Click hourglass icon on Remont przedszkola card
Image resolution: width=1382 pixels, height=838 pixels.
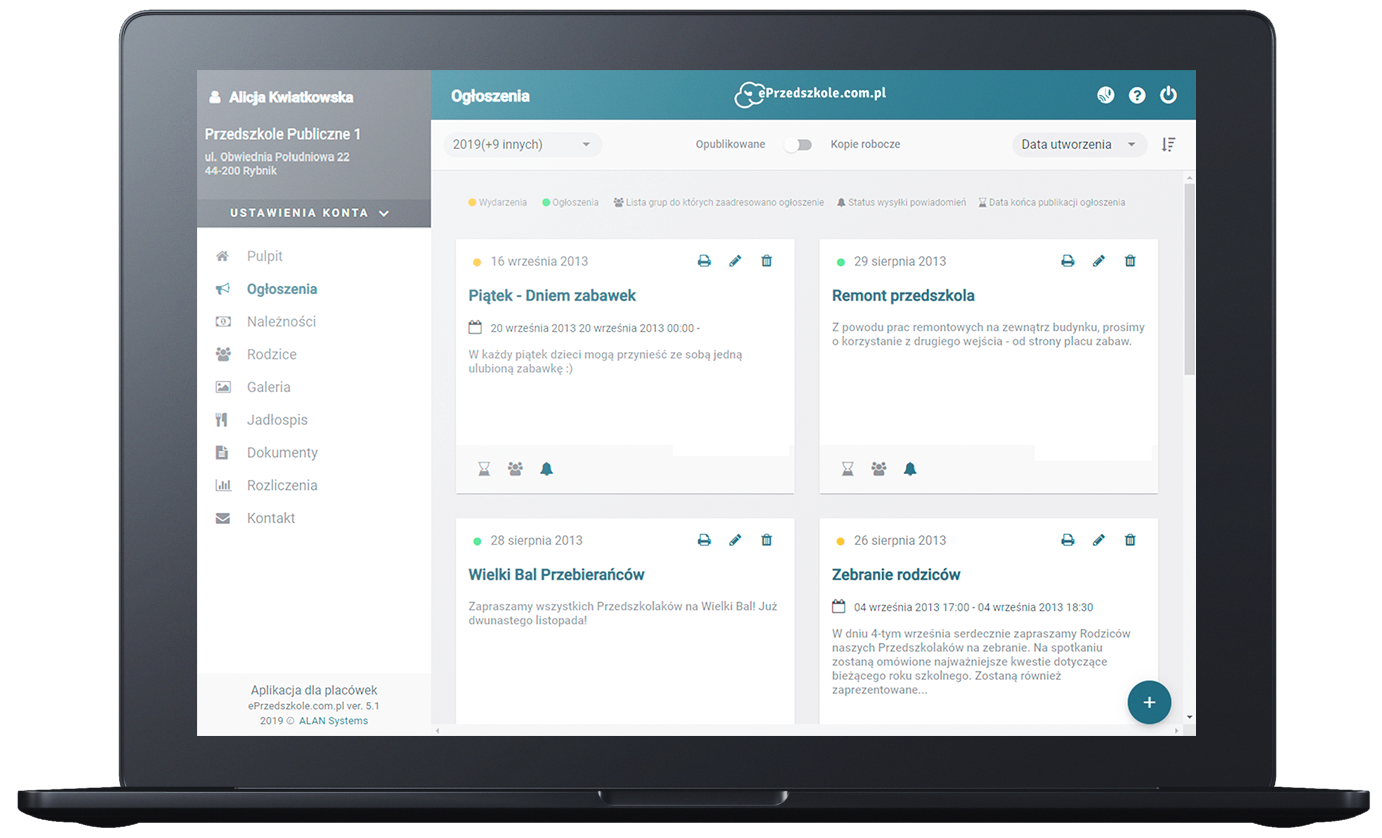point(848,468)
